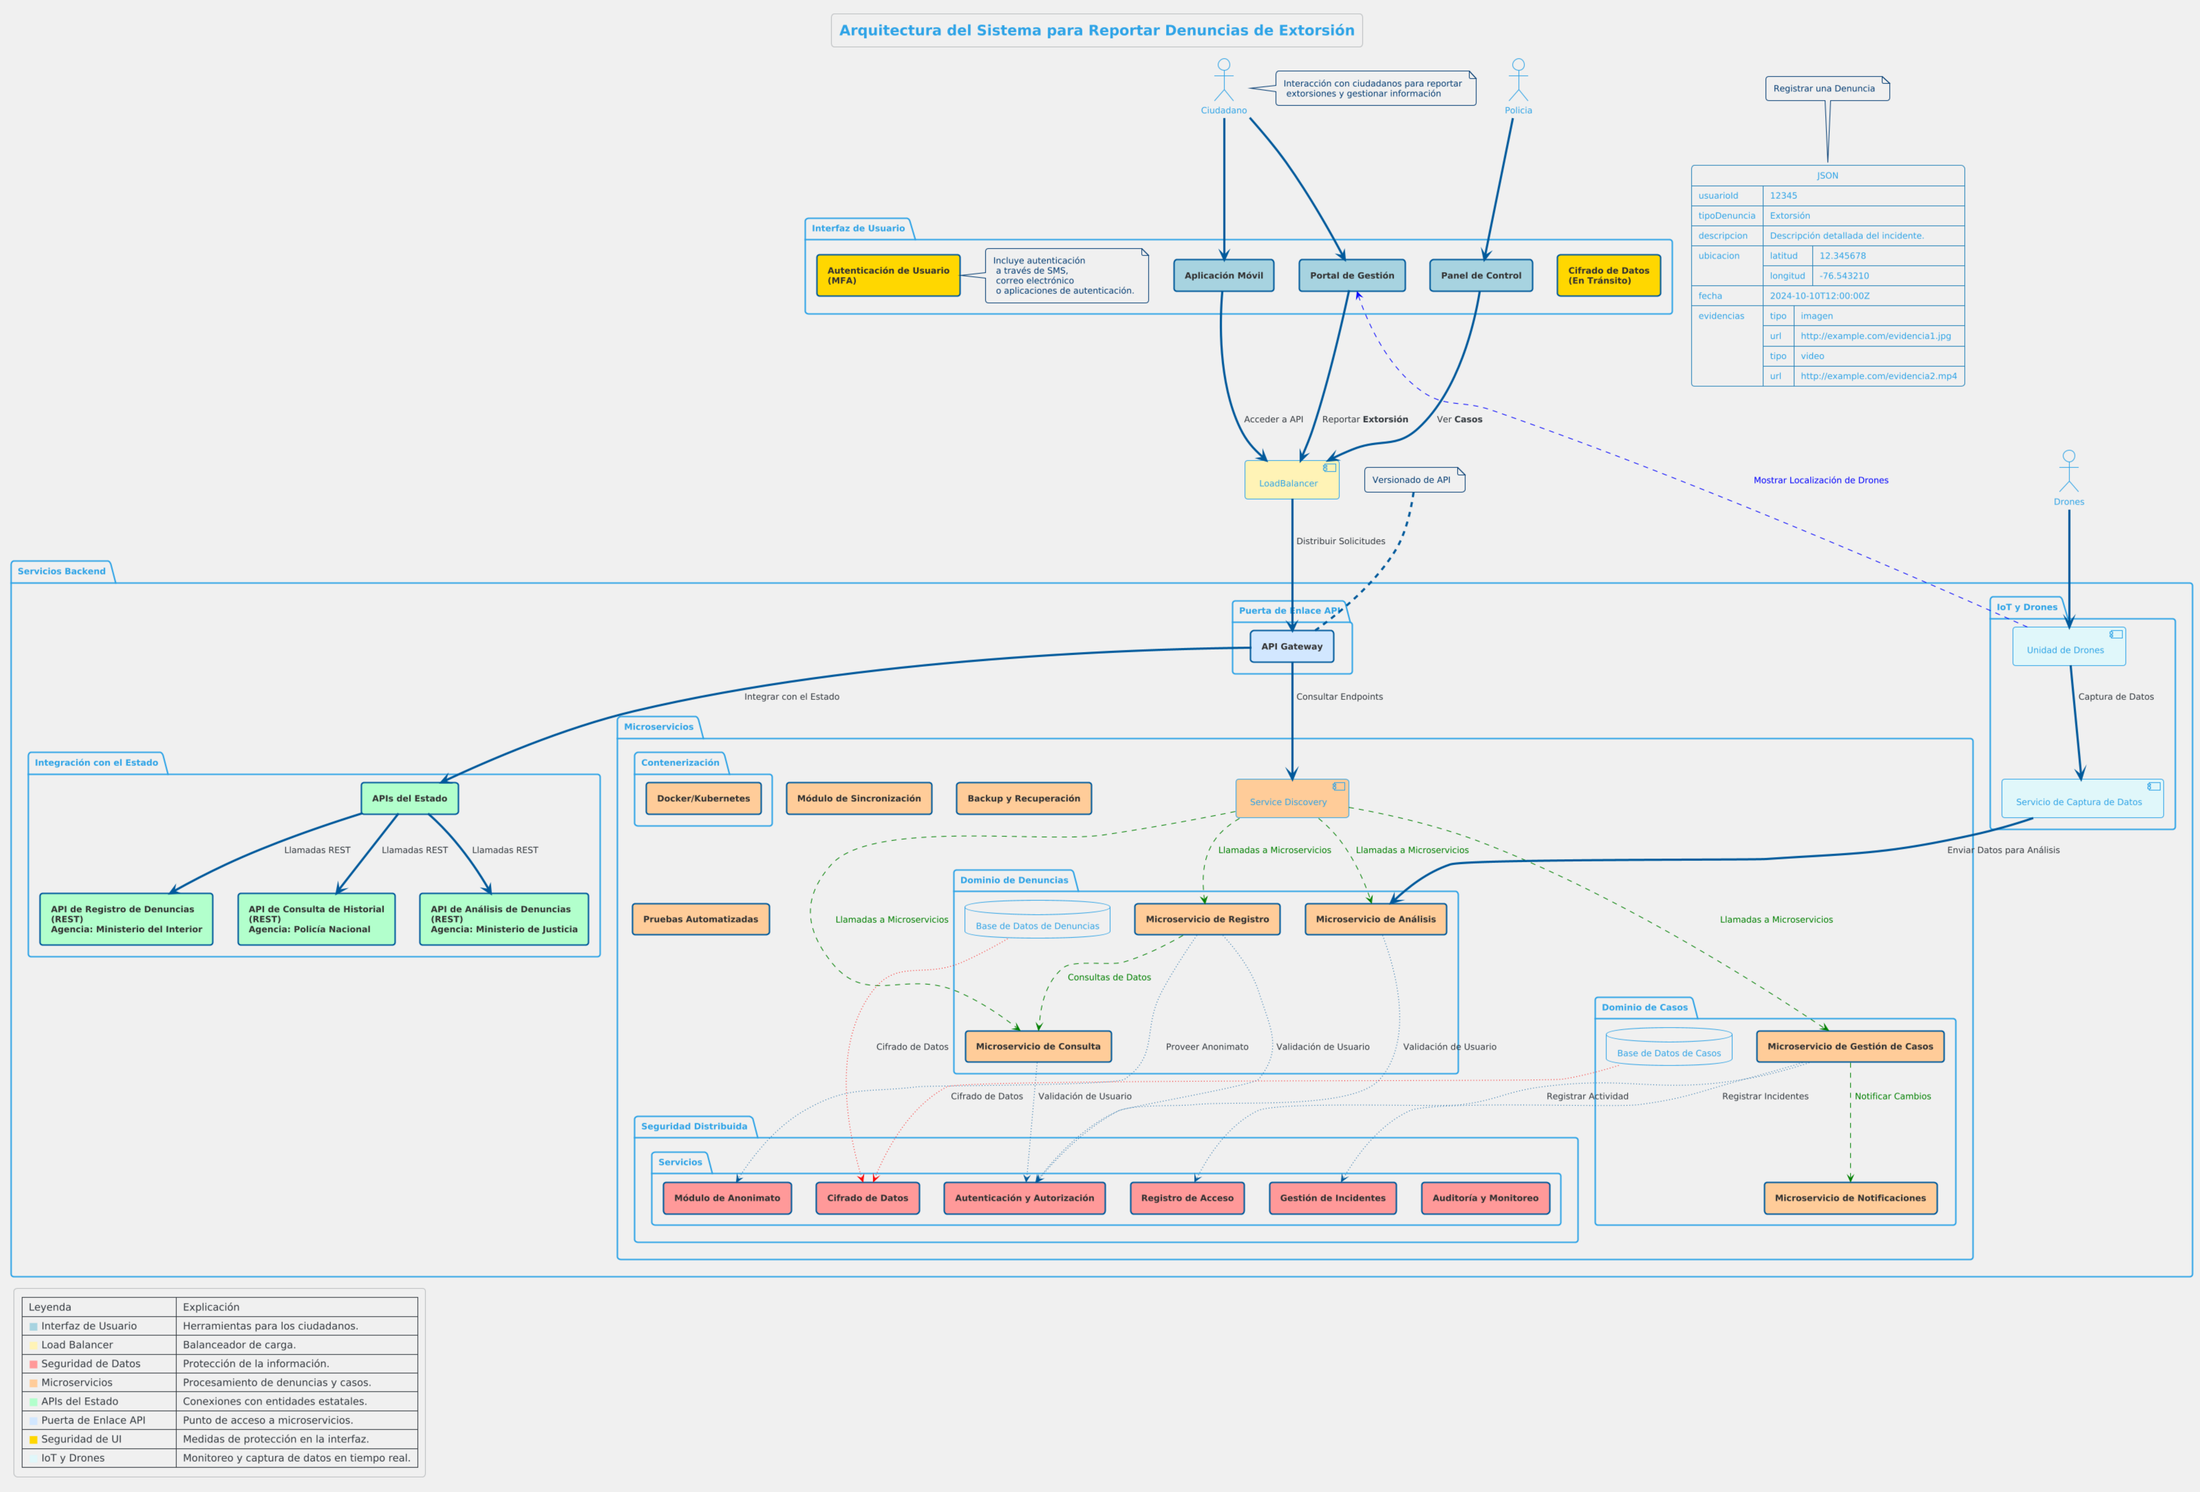Click the Registrar una Denuncia note
The height and width of the screenshot is (1492, 2200).
[x=1827, y=89]
